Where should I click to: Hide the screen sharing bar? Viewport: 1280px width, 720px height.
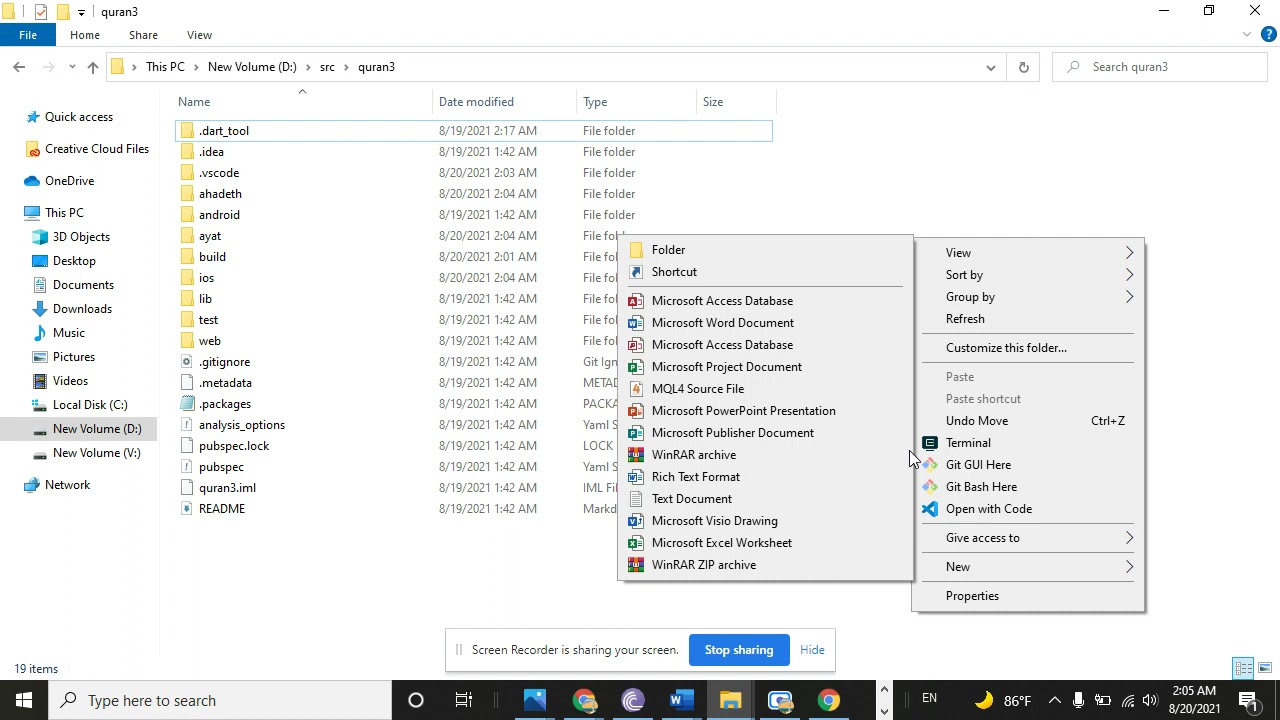[x=812, y=650]
